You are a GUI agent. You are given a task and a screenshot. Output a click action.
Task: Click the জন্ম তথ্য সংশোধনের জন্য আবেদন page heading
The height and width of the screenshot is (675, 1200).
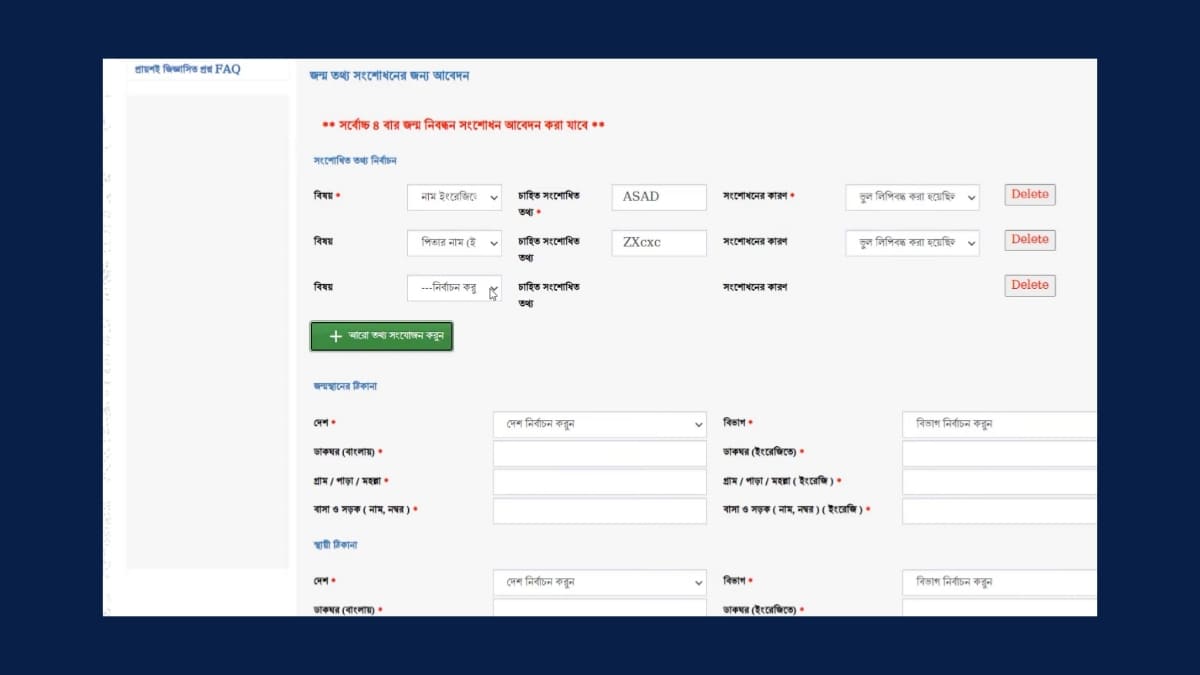pyautogui.click(x=389, y=76)
